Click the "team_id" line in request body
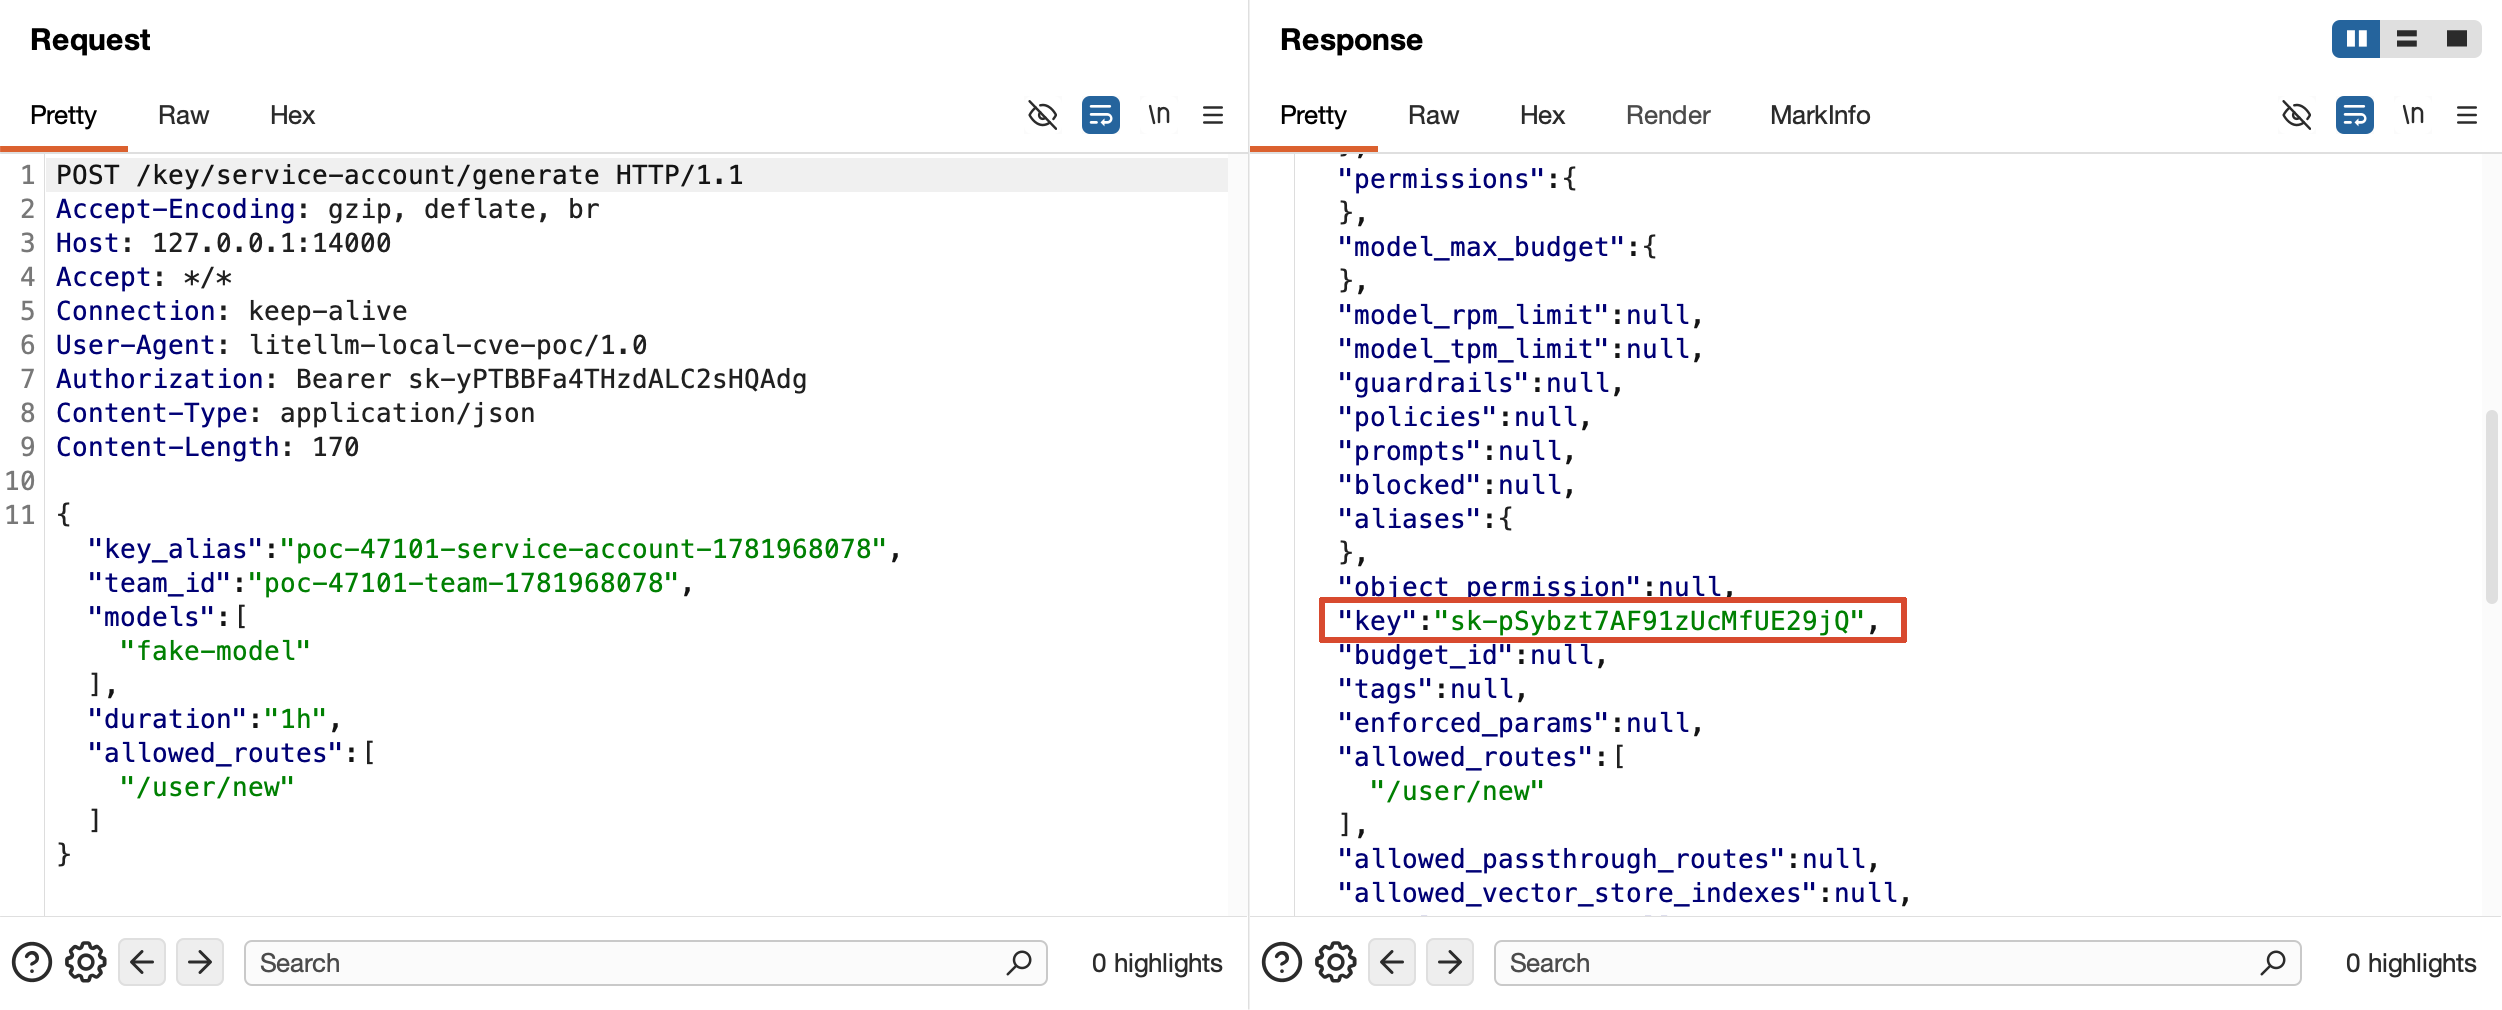This screenshot has width=2502, height=1010. pyautogui.click(x=391, y=584)
